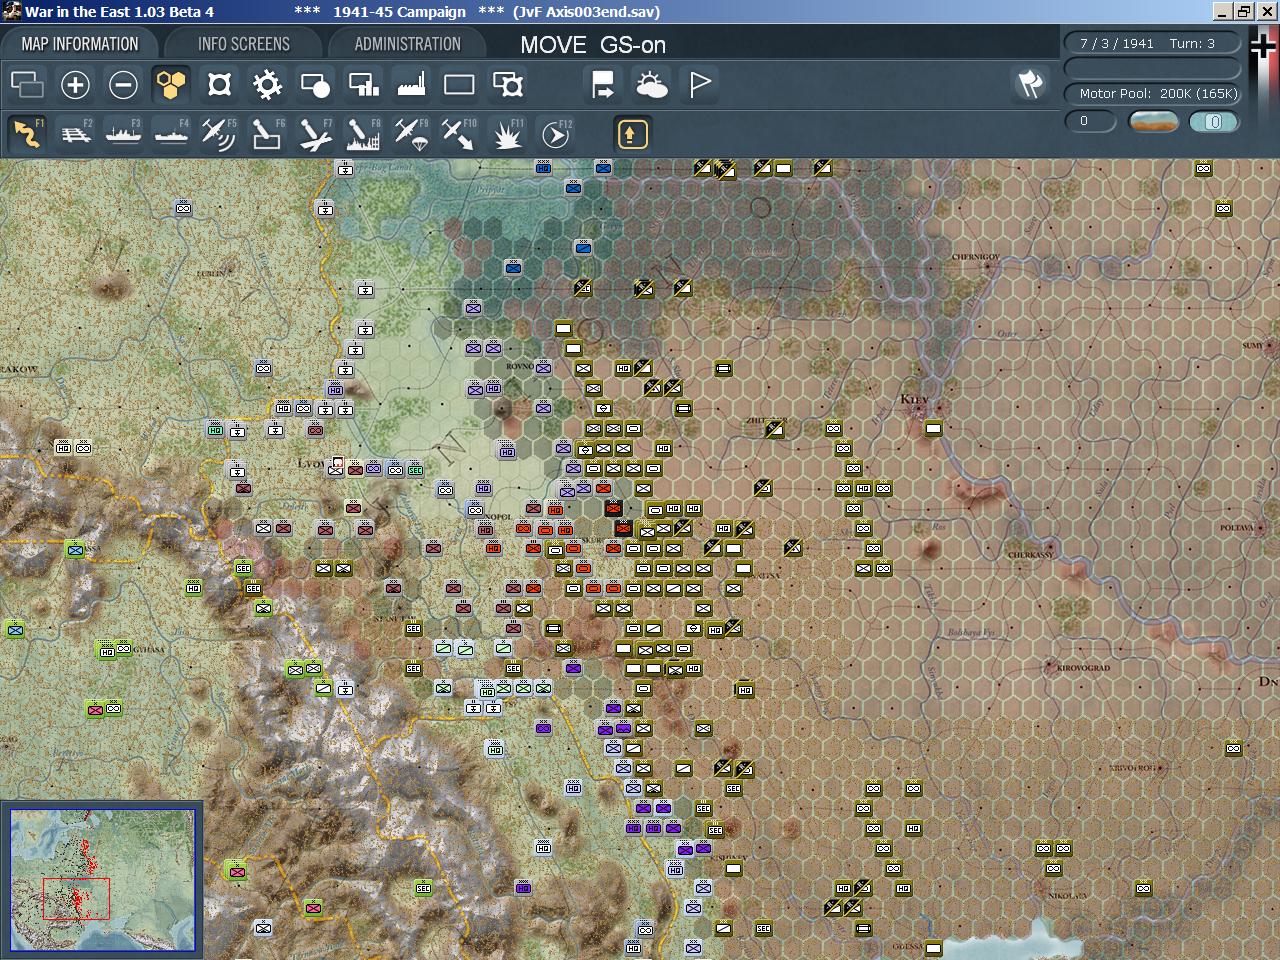Click the MOVE GS-on mode title
This screenshot has width=1280, height=960.
tap(593, 45)
